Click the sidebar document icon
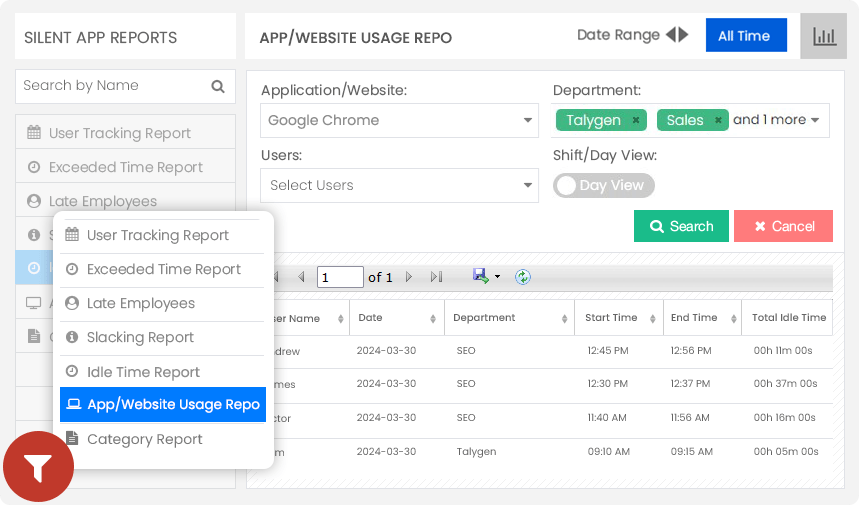Screen dimensions: 859x505 34,336
